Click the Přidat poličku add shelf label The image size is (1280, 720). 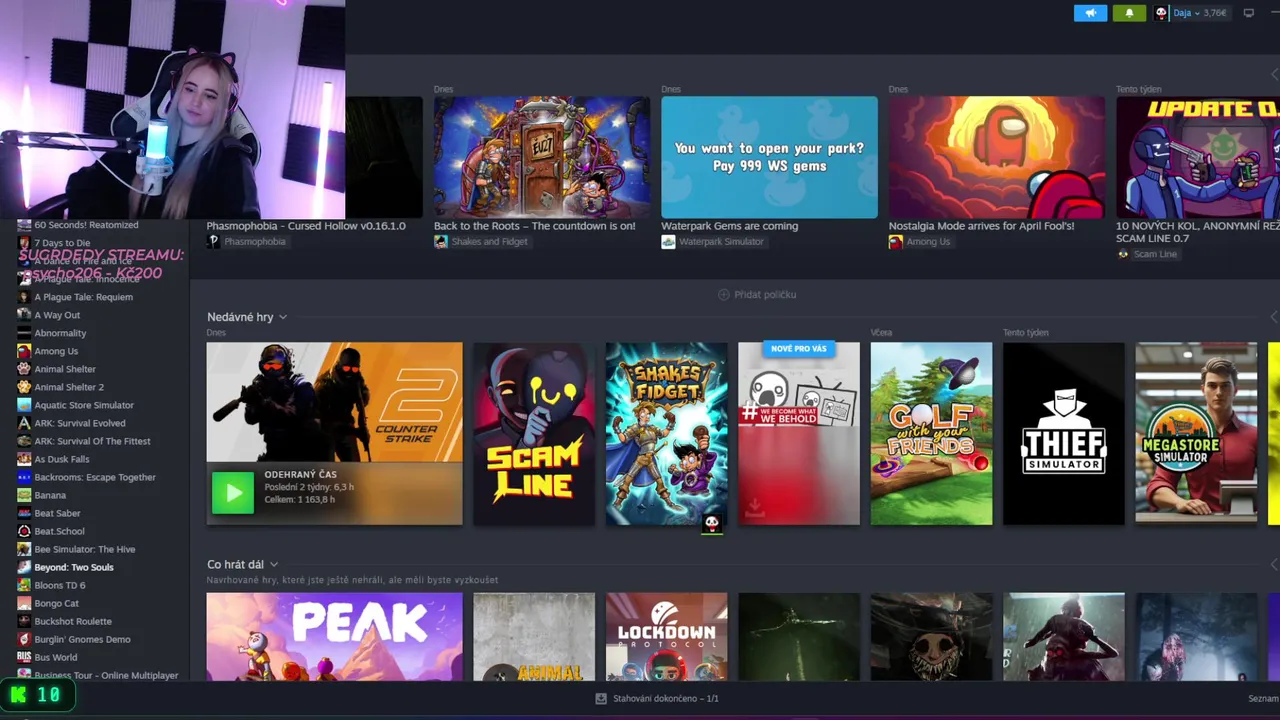coord(765,295)
